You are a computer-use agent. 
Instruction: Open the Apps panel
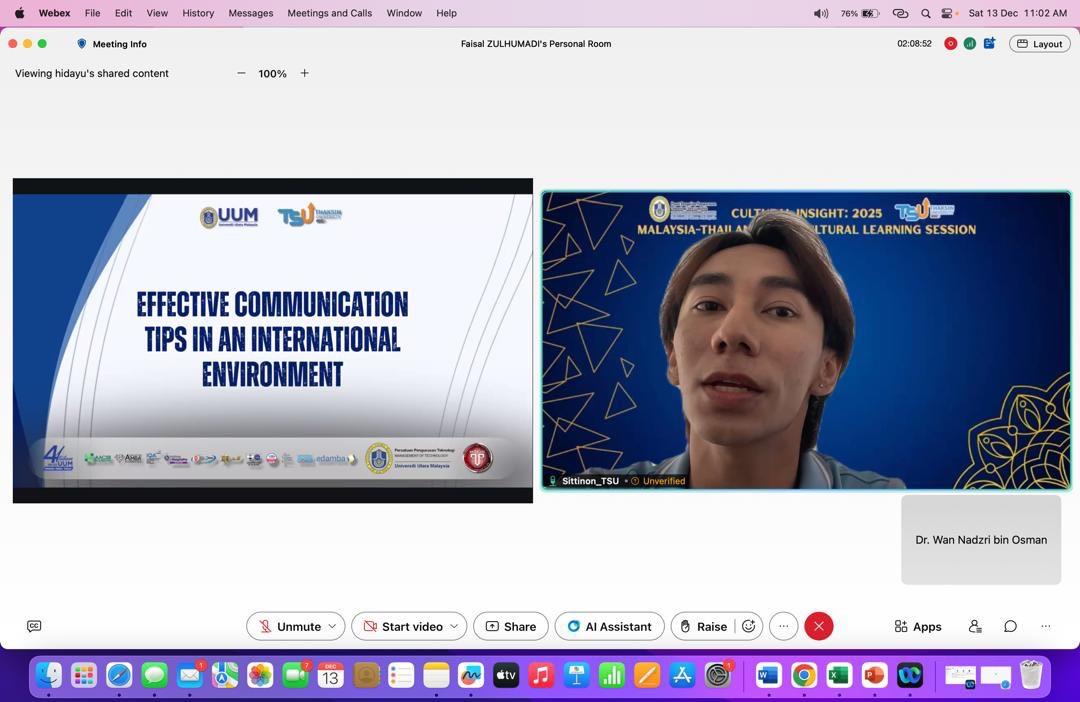tap(918, 626)
